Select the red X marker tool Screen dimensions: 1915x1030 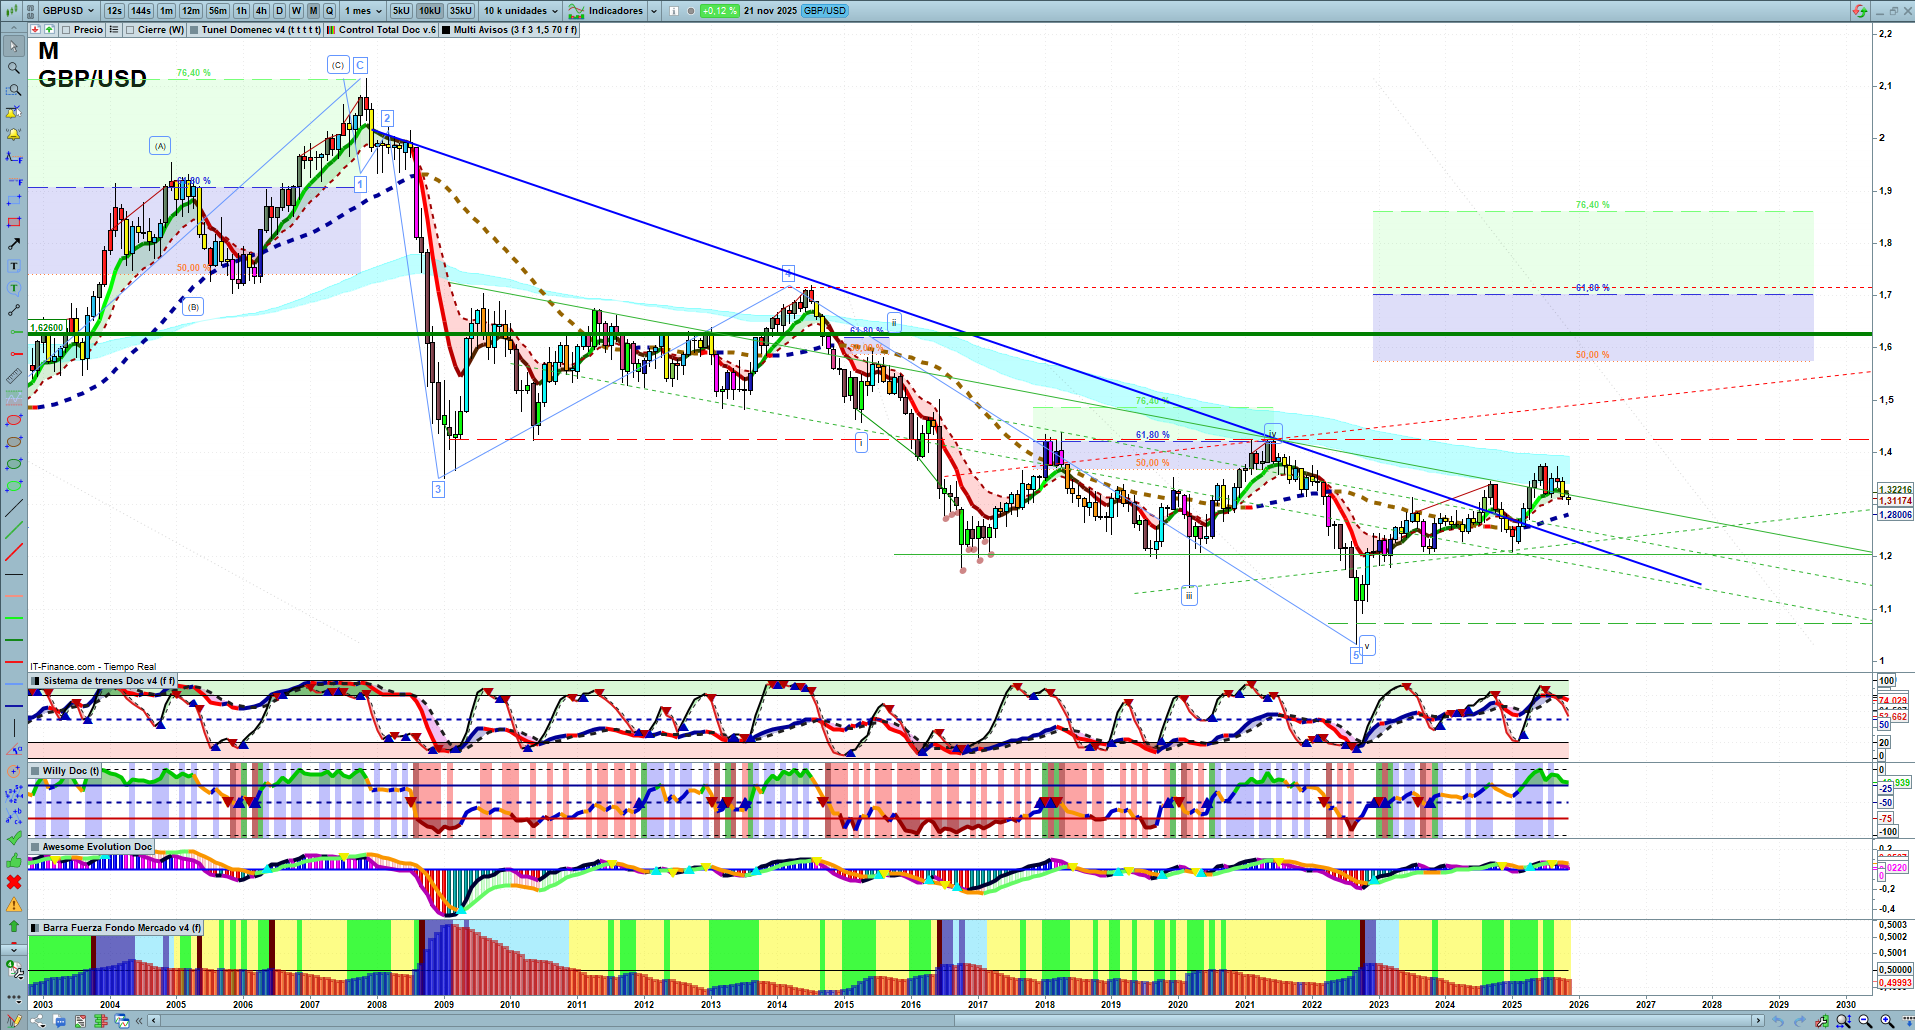[x=14, y=882]
